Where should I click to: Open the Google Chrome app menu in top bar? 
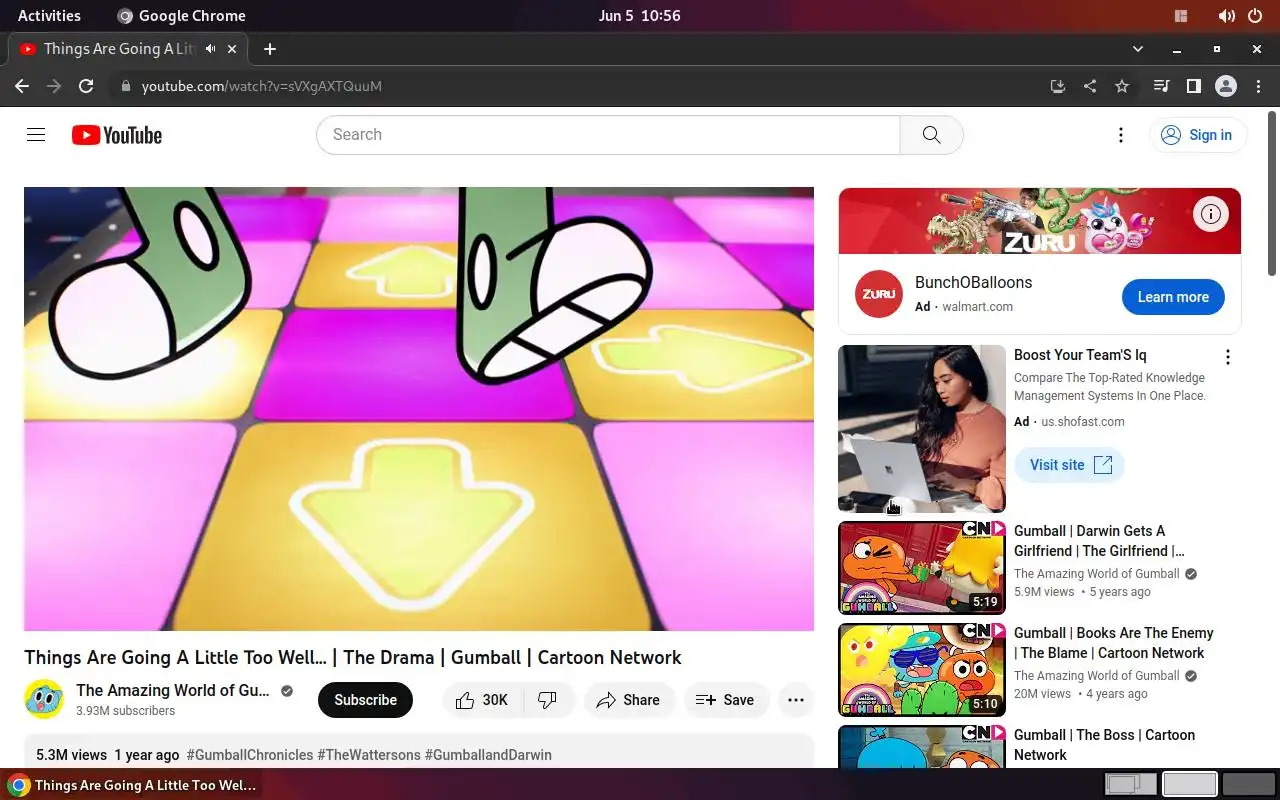click(181, 16)
